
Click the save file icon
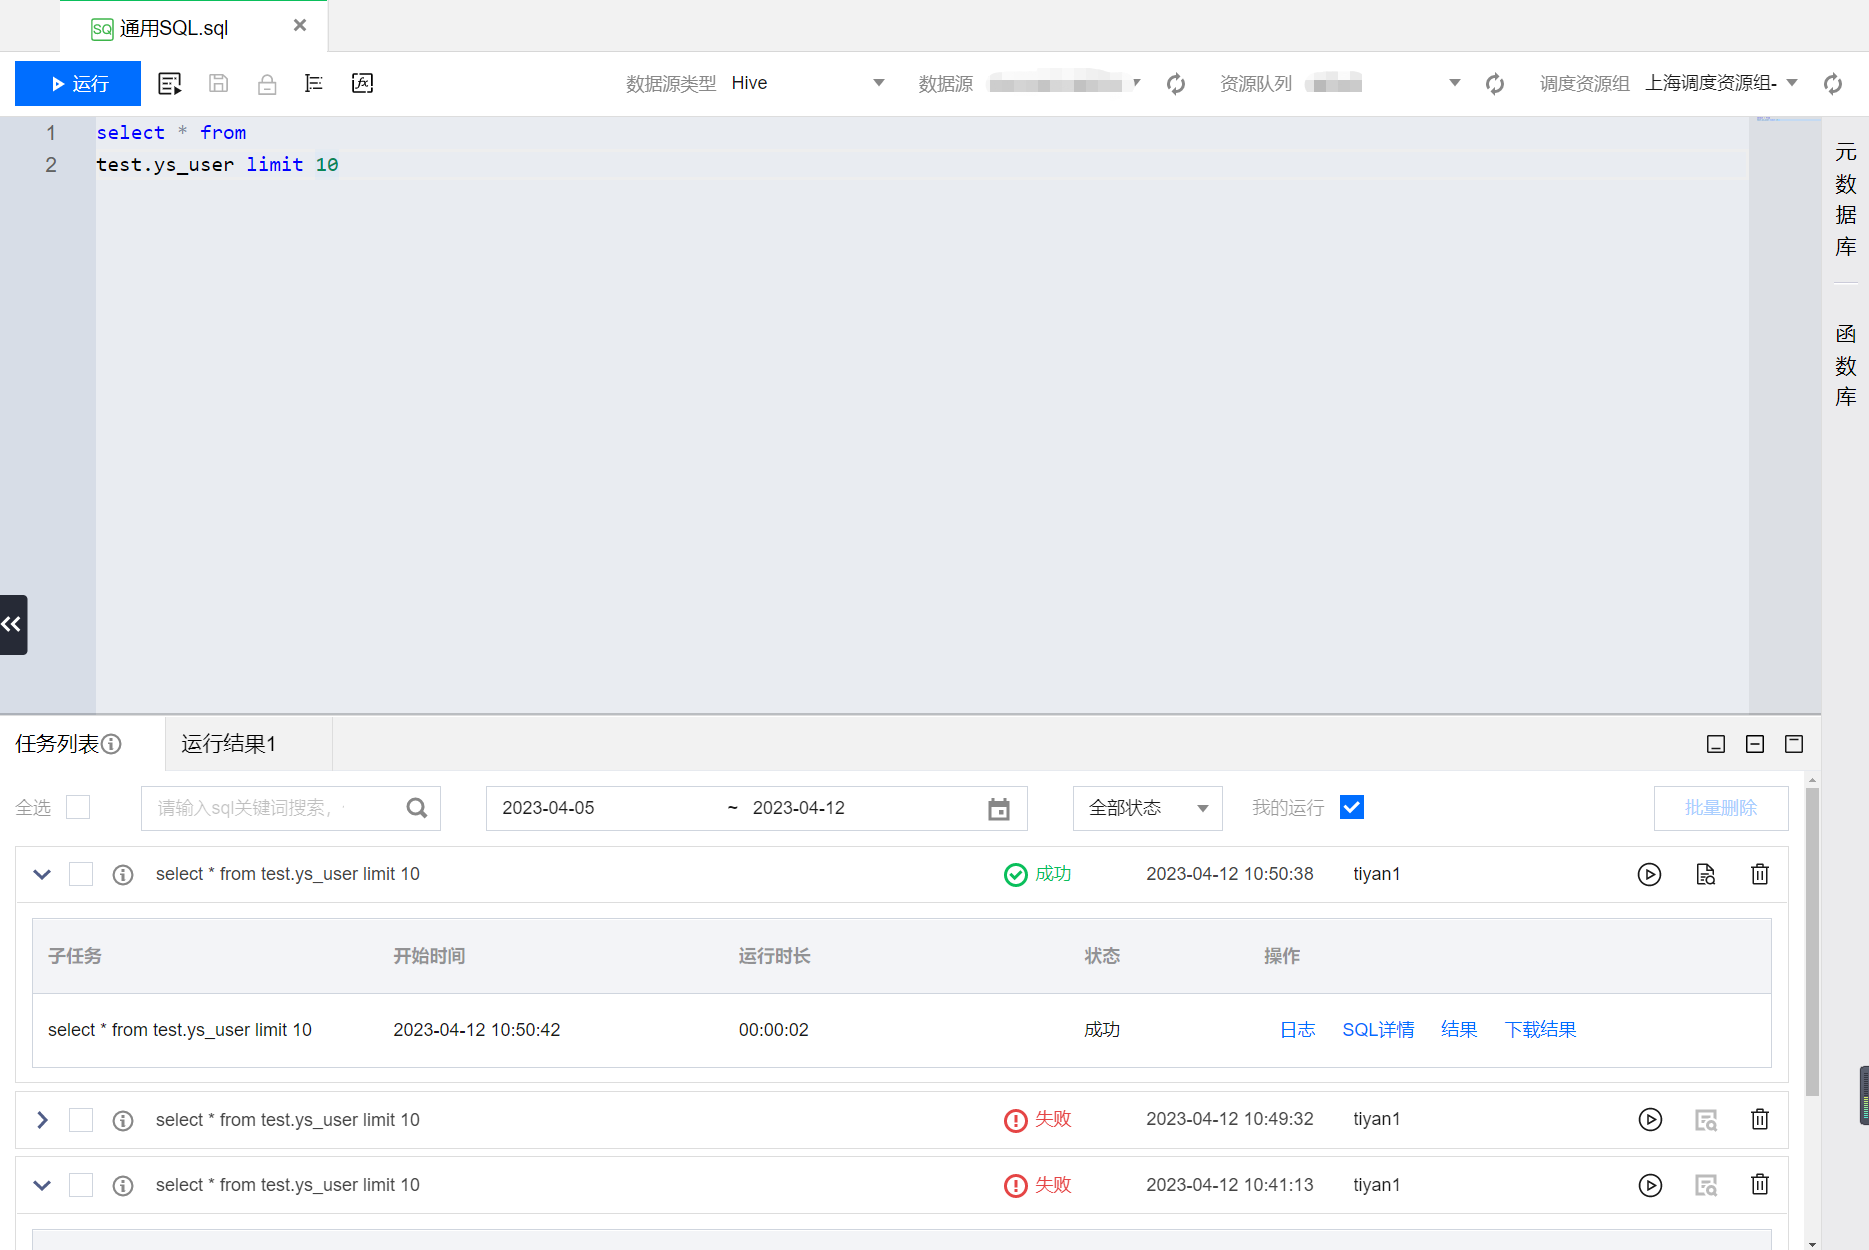(x=218, y=84)
